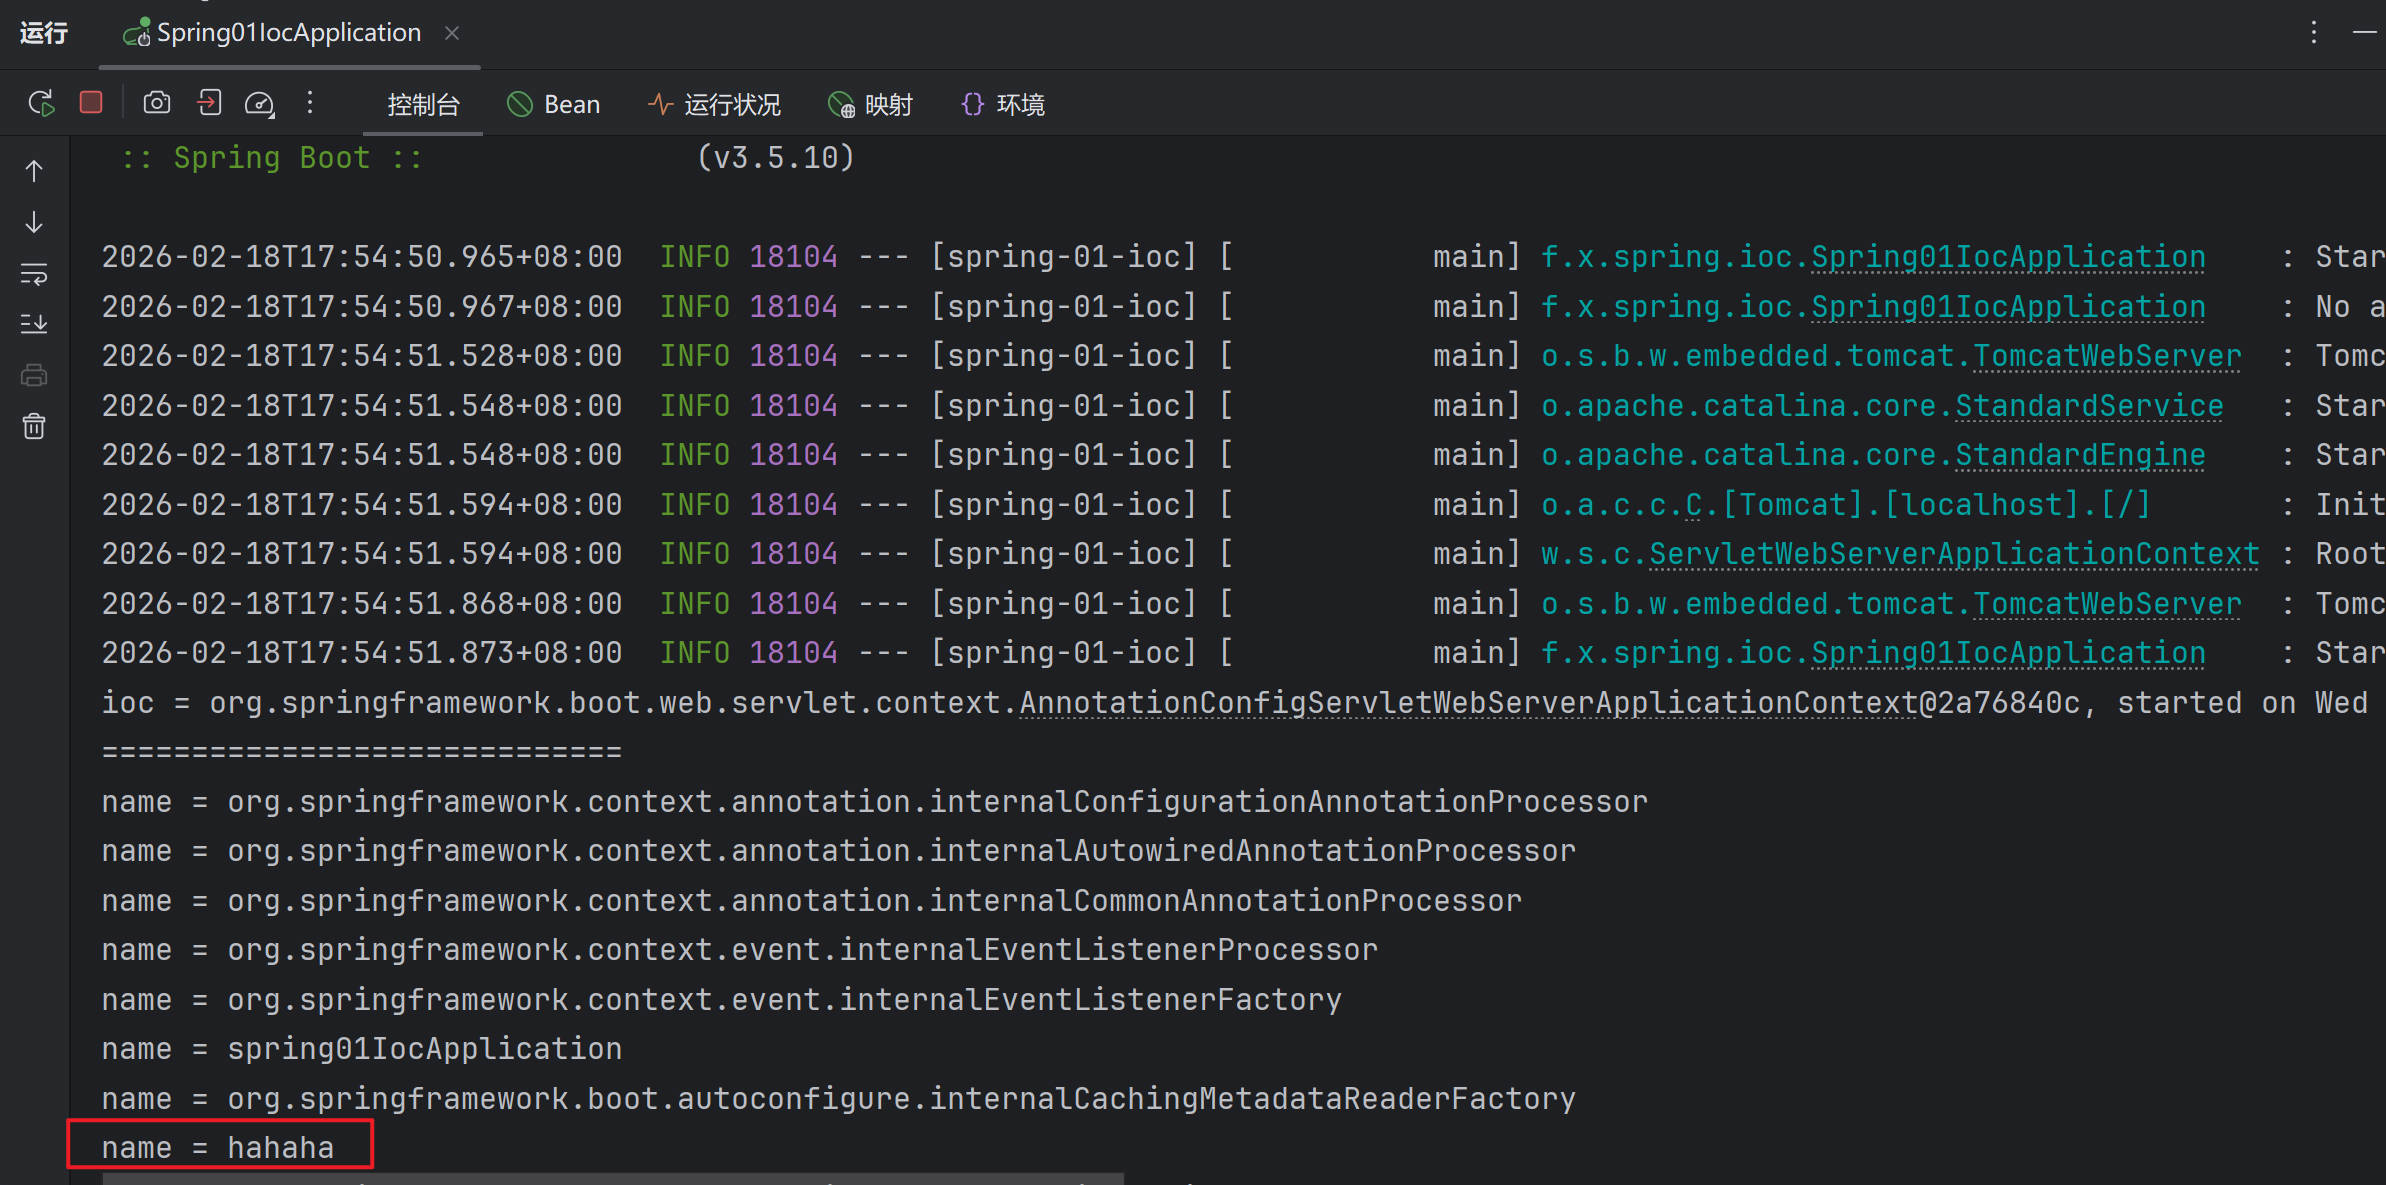Open run tool window options menu

pyautogui.click(x=2313, y=33)
